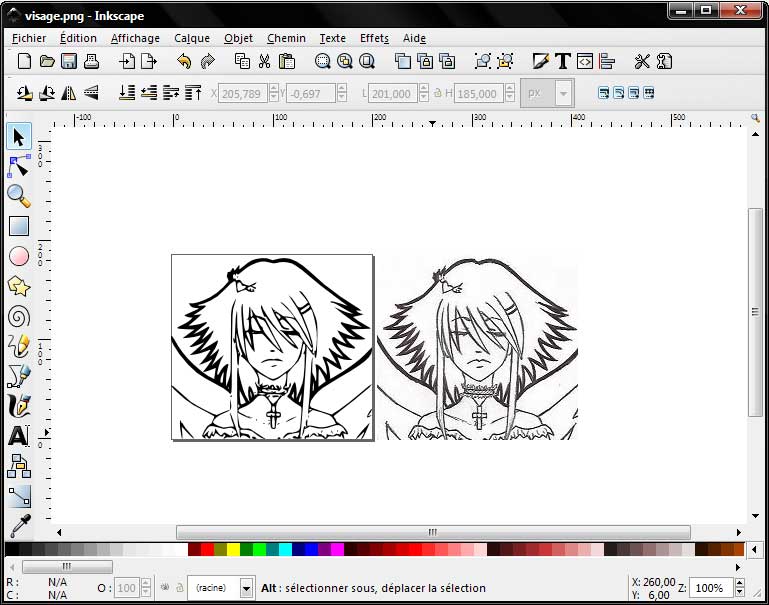Toggle the width-height ratio lock
This screenshot has height=605, width=769.
424,93
